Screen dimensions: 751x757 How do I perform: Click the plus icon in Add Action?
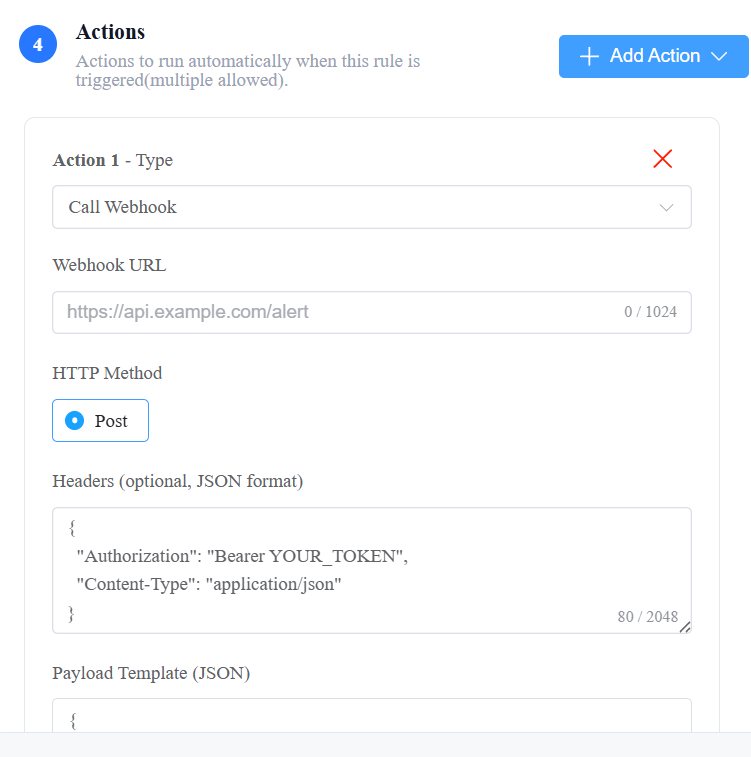(589, 56)
